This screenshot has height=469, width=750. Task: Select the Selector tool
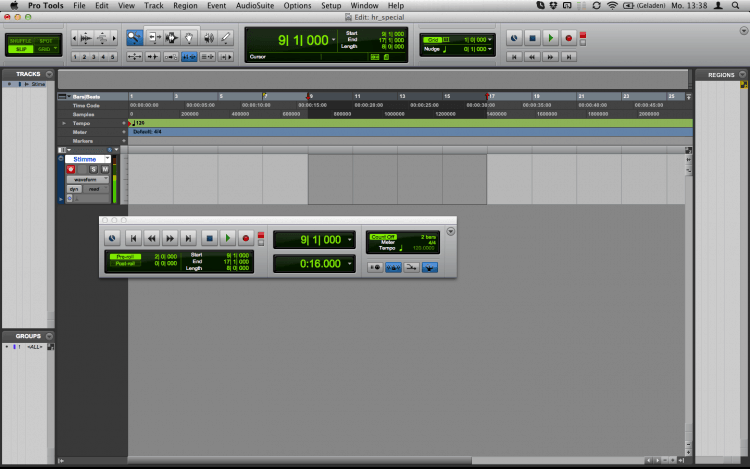click(172, 38)
